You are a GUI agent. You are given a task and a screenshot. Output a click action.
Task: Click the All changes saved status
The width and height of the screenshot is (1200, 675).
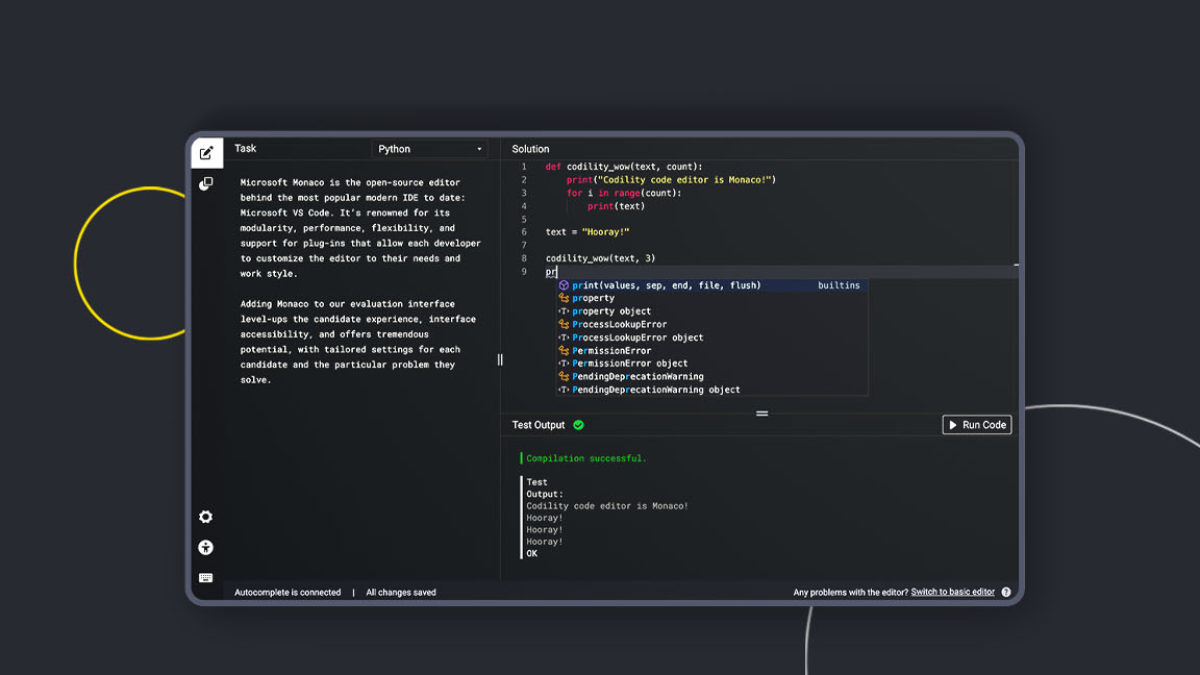point(401,592)
